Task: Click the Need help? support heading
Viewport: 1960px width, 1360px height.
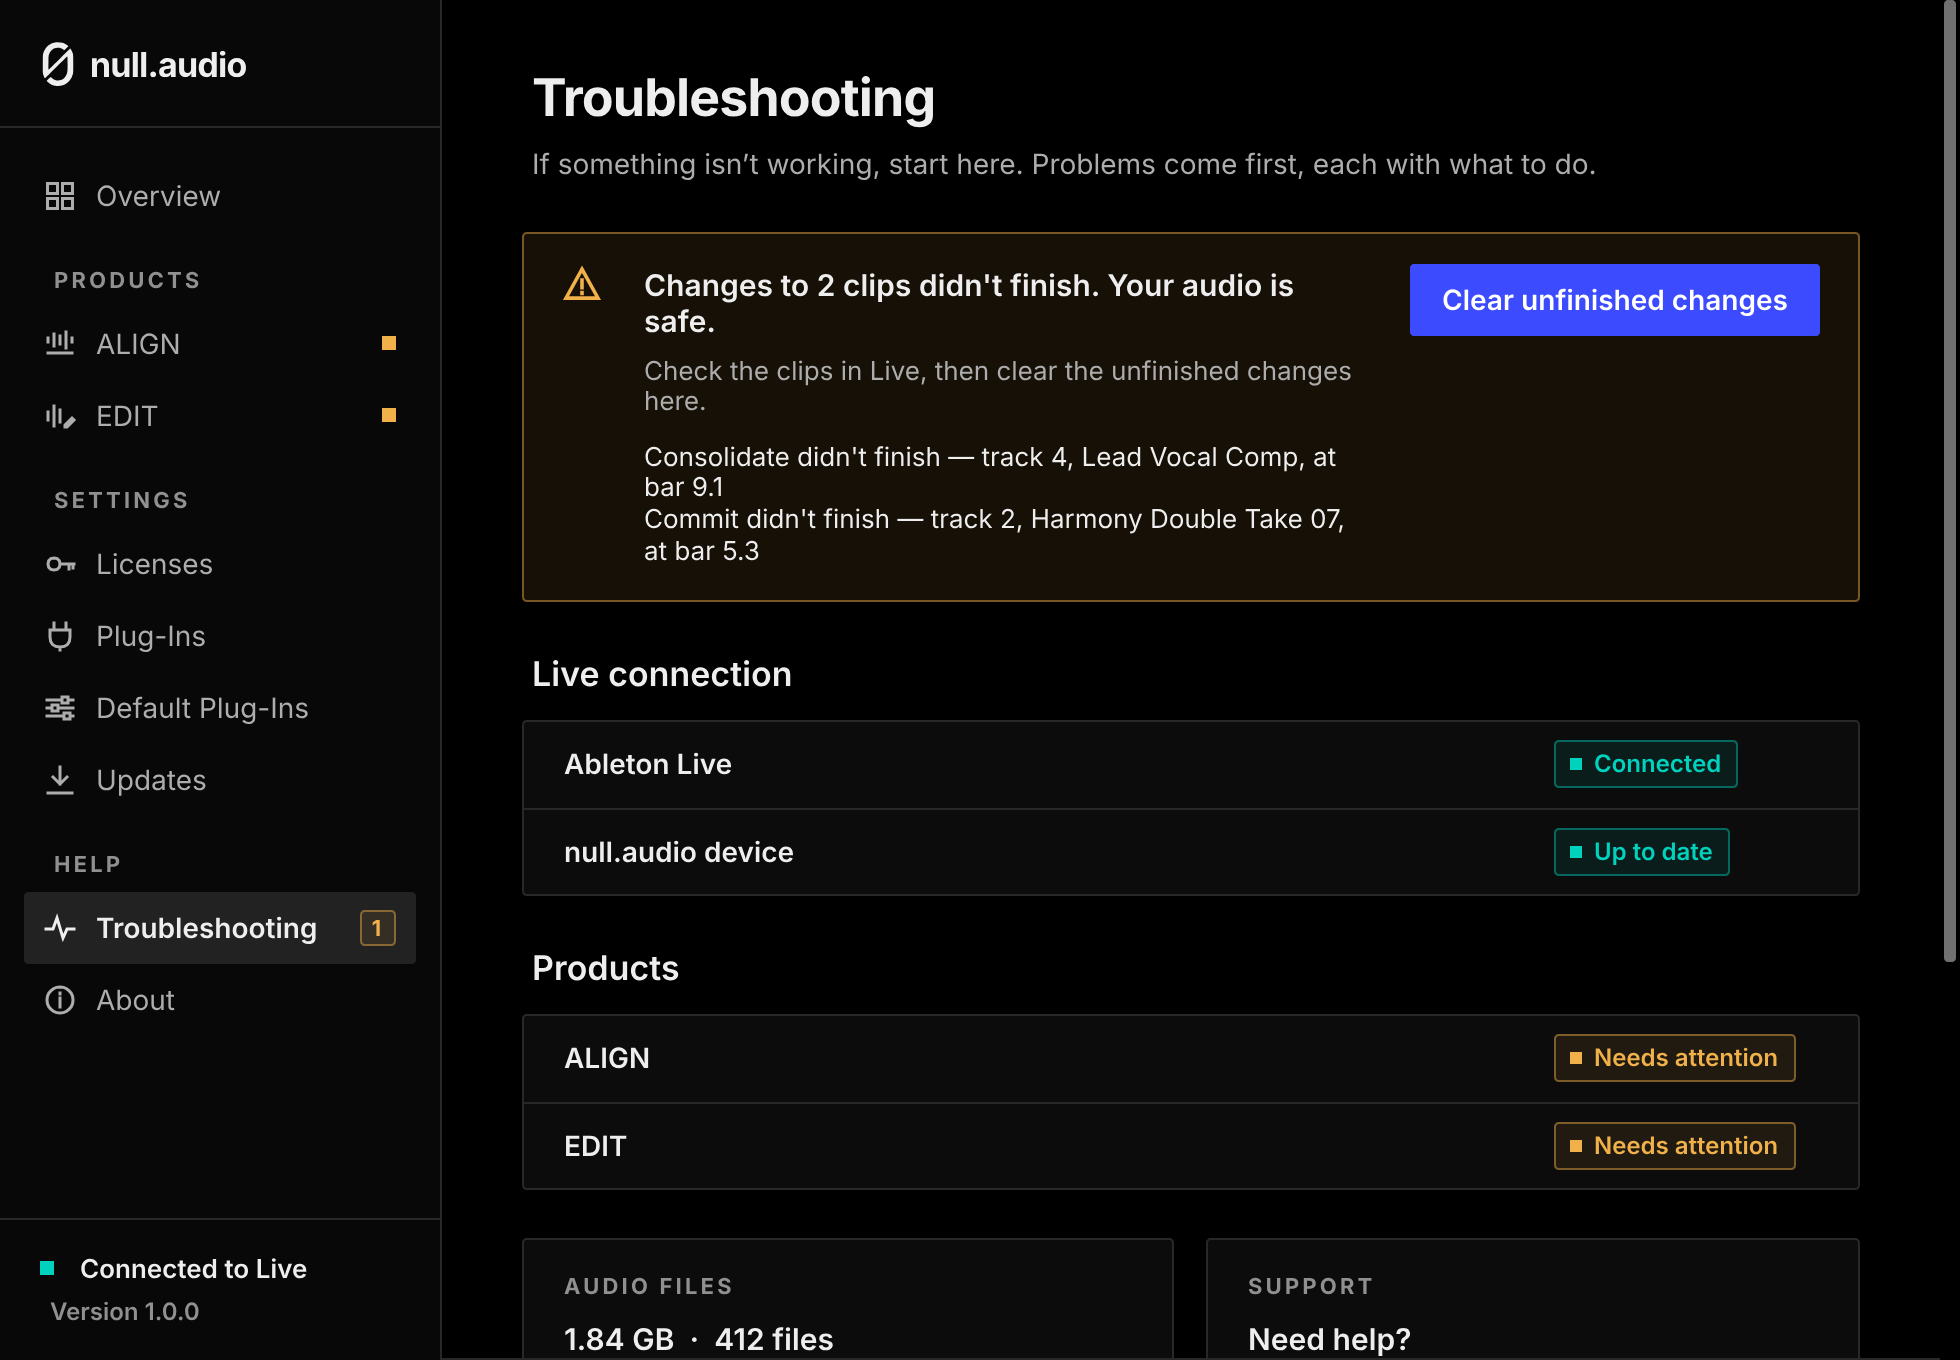Action: 1329,1339
